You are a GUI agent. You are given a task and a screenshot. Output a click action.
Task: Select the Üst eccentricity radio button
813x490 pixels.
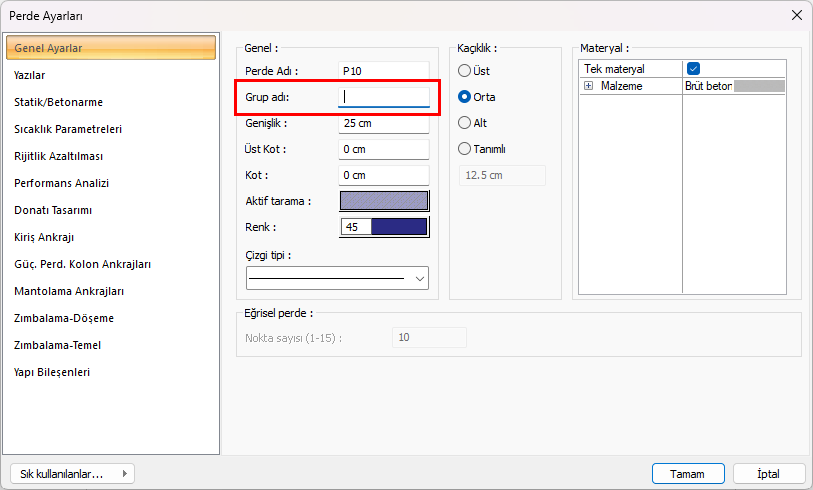pyautogui.click(x=464, y=71)
